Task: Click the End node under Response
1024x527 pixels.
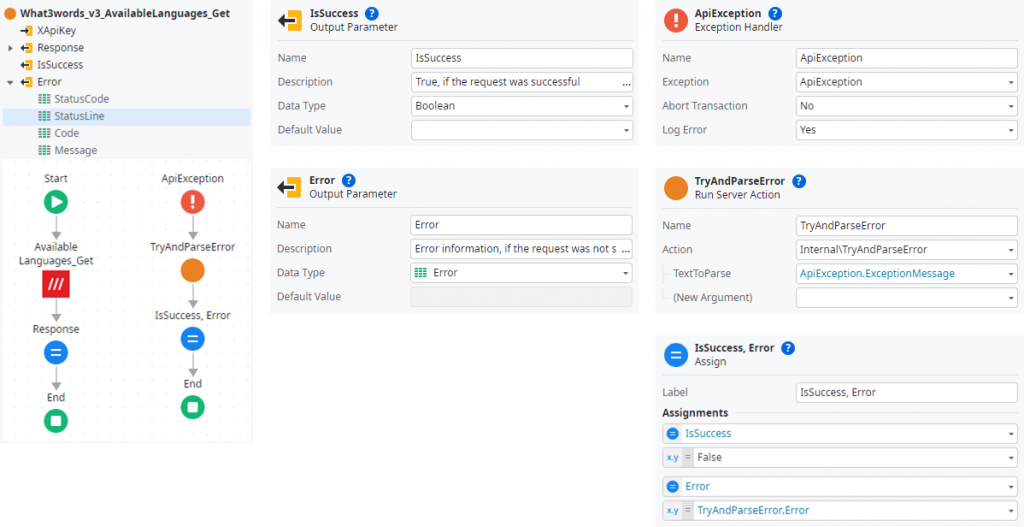Action: tap(56, 420)
